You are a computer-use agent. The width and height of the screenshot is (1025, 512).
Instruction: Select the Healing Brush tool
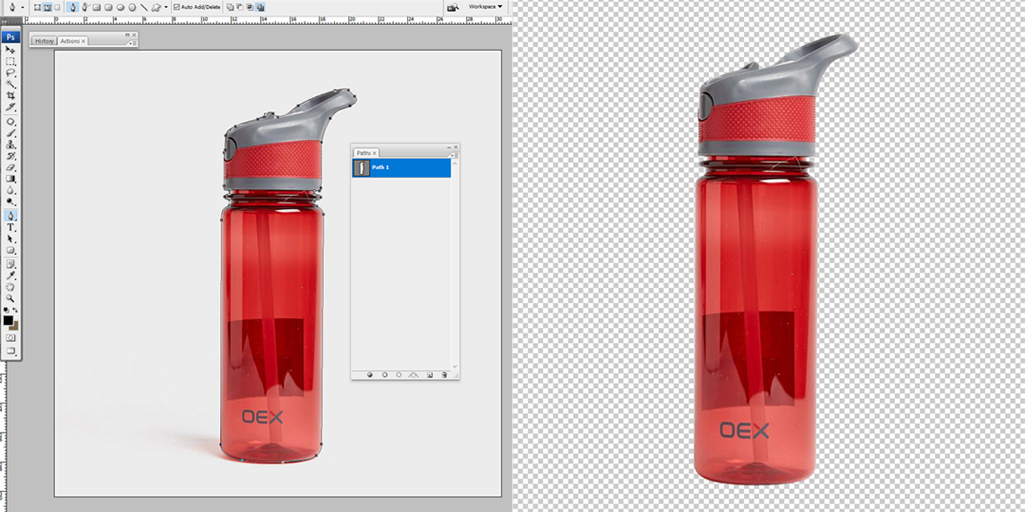(10, 122)
